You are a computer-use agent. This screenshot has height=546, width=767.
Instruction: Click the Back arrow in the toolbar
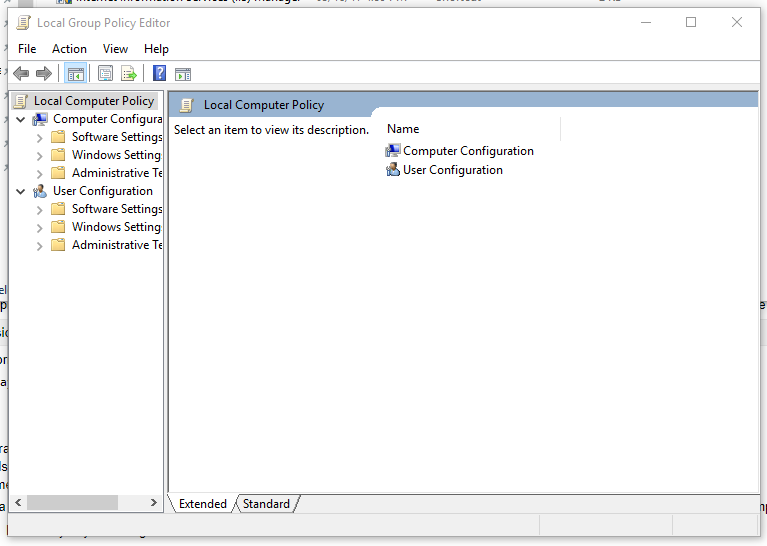(21, 73)
